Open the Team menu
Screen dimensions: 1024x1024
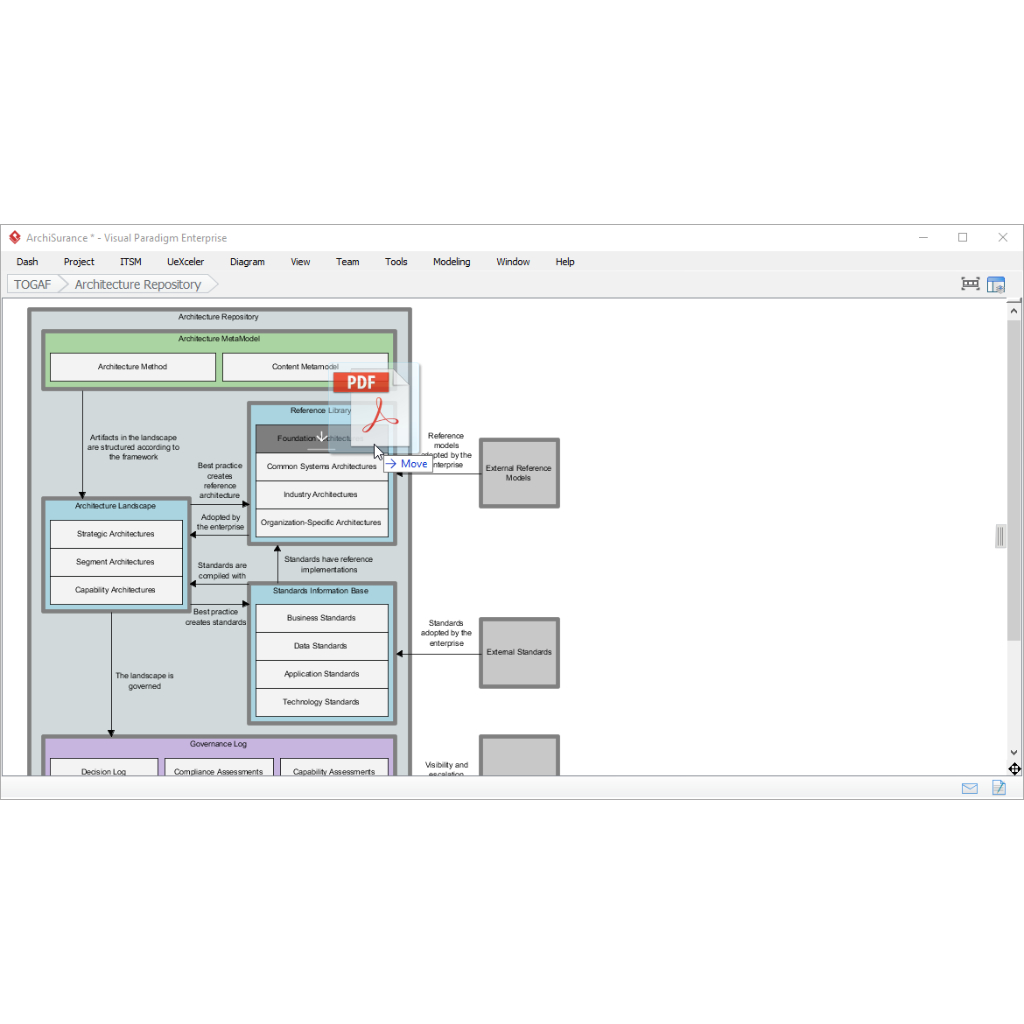[347, 262]
